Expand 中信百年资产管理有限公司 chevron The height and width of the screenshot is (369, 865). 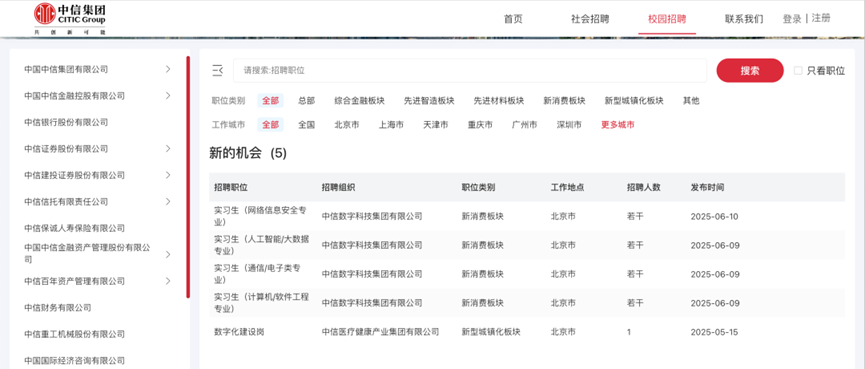[168, 281]
